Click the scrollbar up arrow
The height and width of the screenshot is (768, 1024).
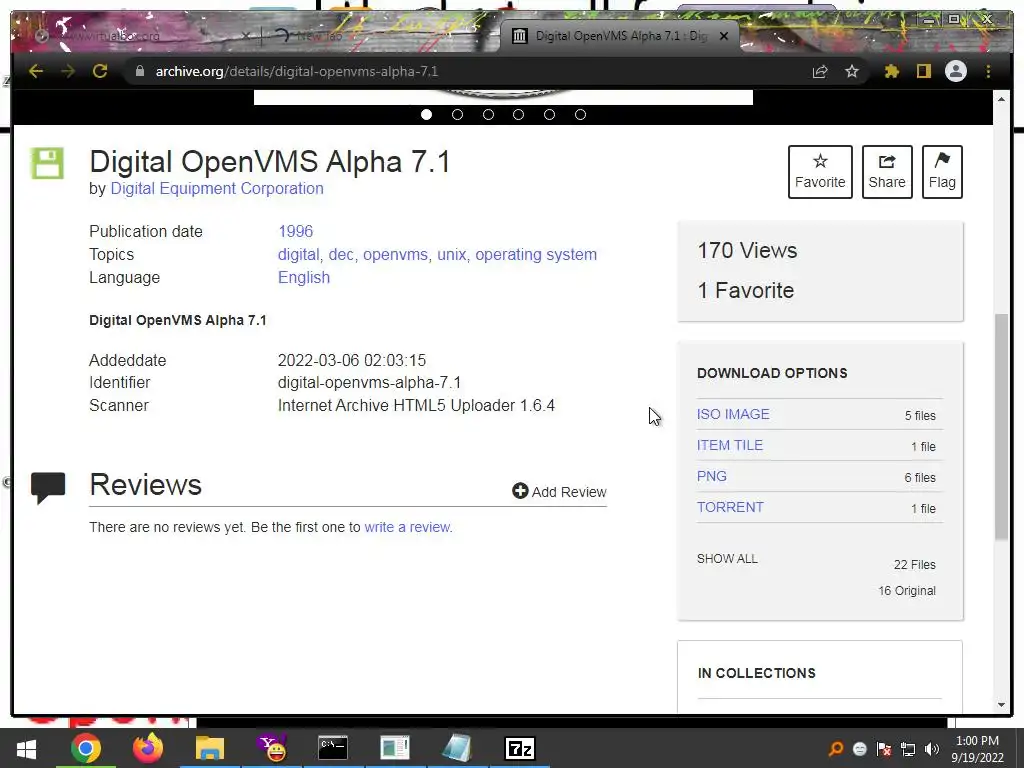[1001, 99]
